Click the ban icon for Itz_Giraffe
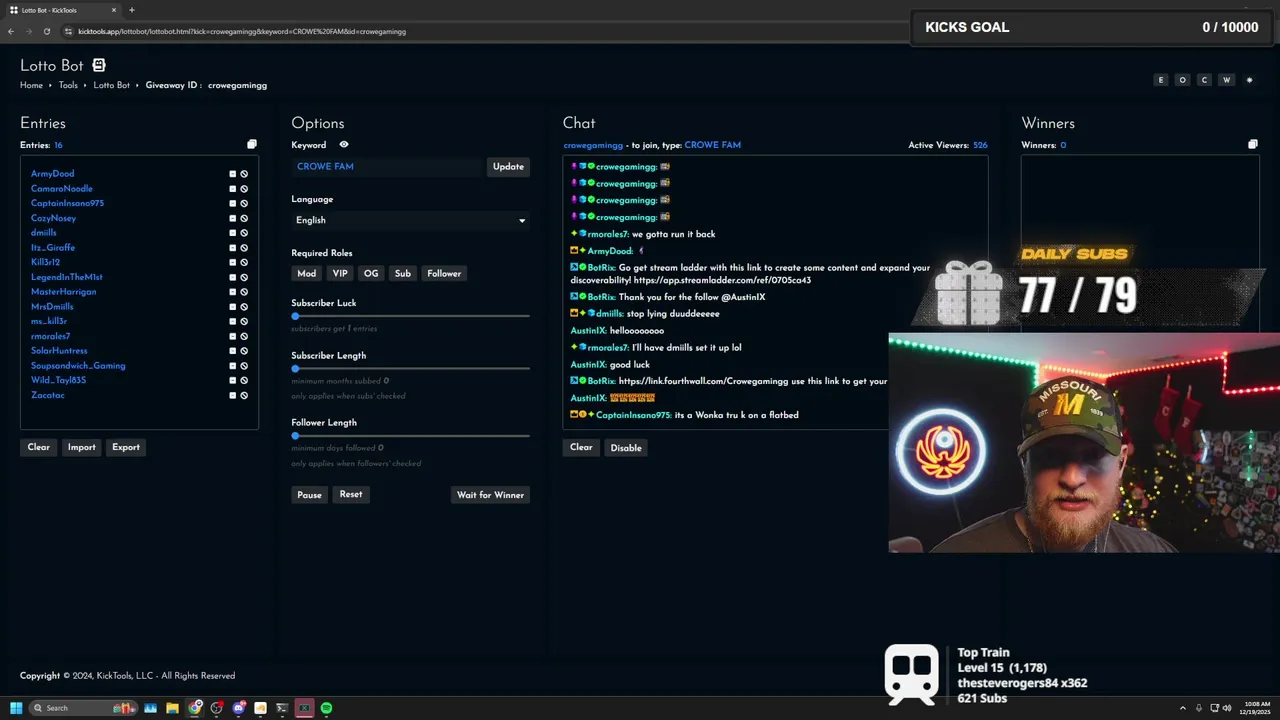Screen dimensions: 1280x720 (244, 248)
